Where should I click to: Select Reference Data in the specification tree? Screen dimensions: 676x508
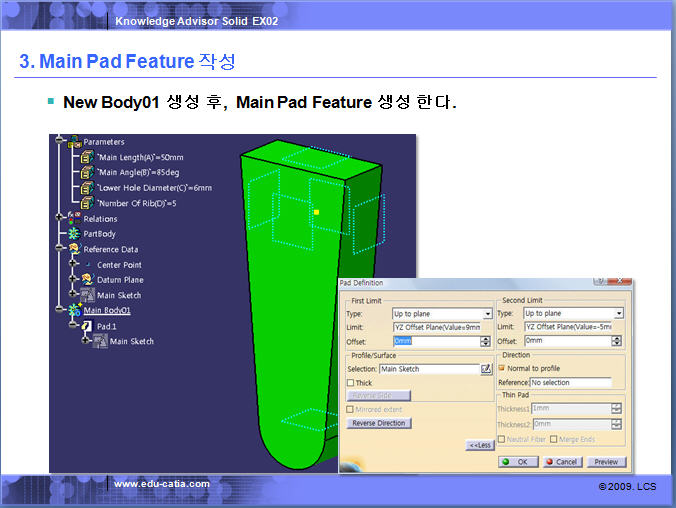(x=110, y=249)
